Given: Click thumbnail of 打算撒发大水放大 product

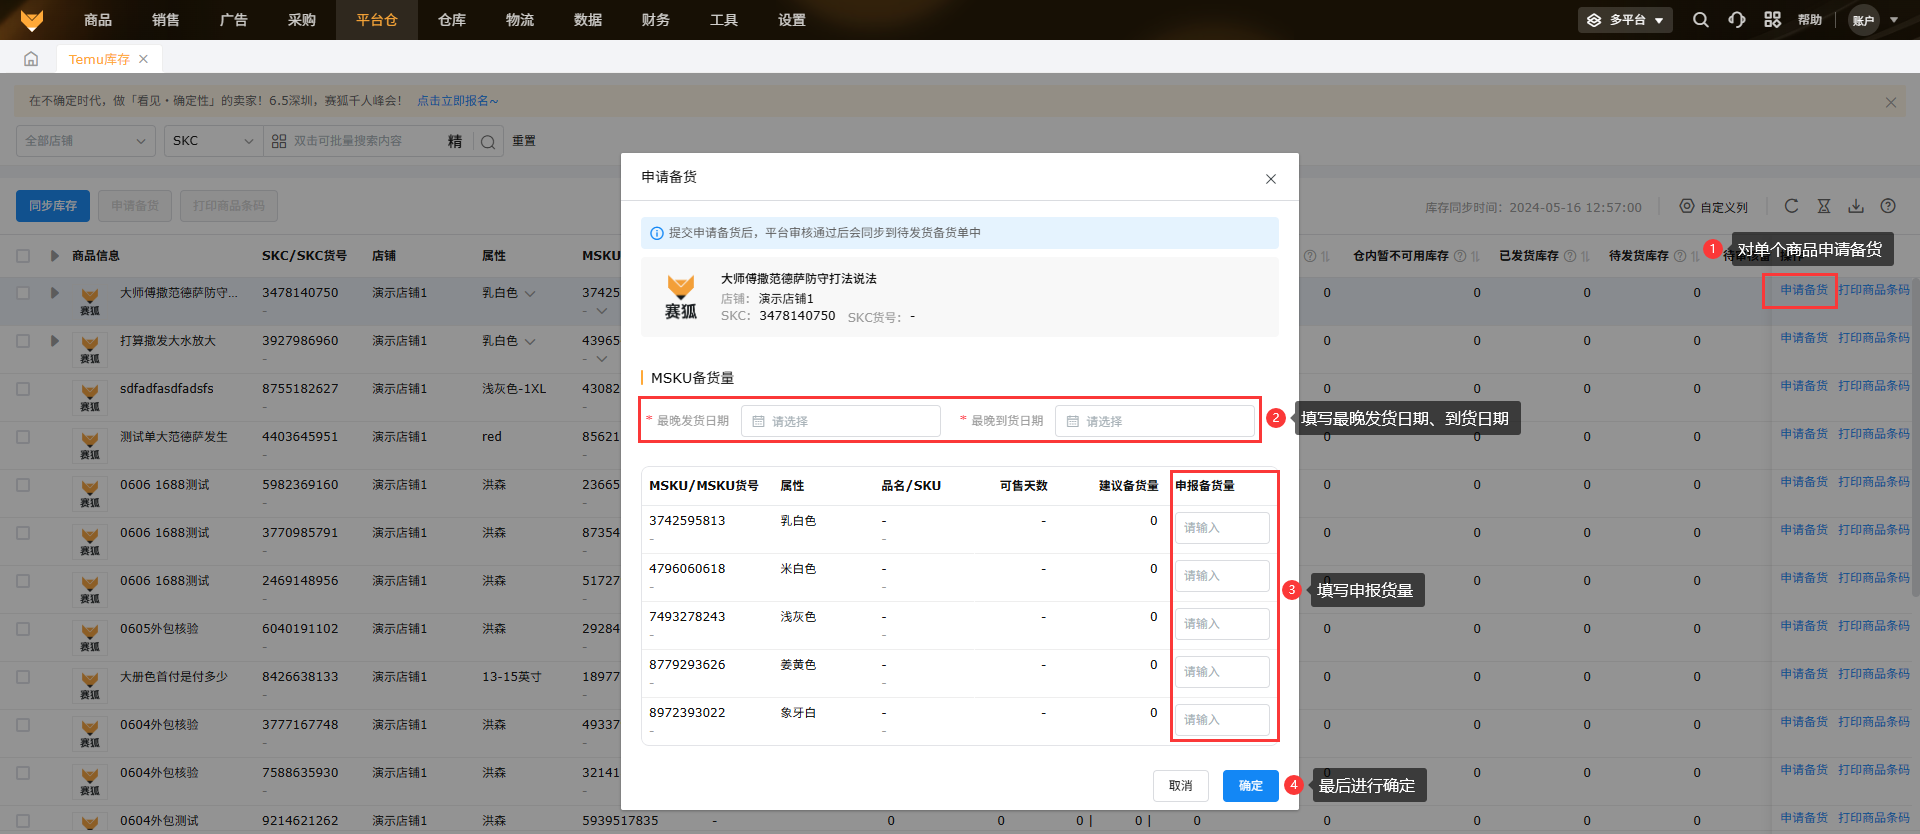Looking at the screenshot, I should point(90,349).
